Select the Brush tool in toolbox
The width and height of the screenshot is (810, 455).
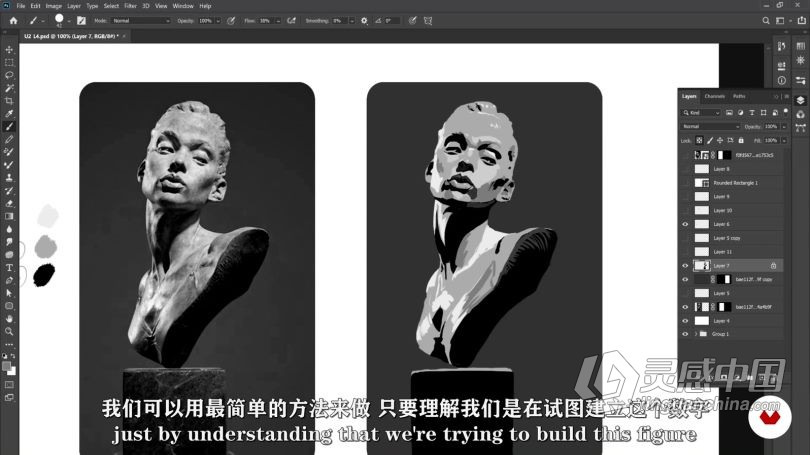click(x=9, y=127)
